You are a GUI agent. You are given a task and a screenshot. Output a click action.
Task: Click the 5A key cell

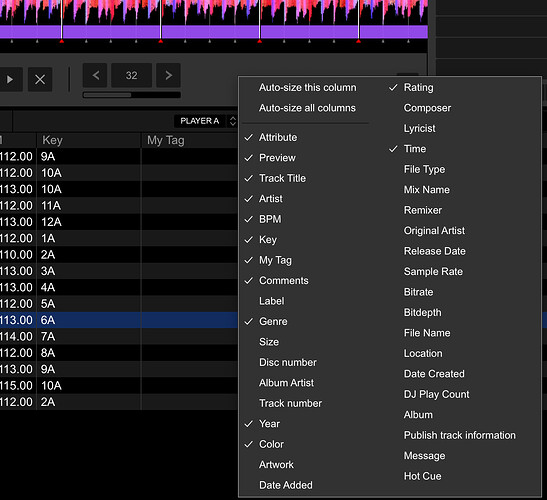coord(89,304)
